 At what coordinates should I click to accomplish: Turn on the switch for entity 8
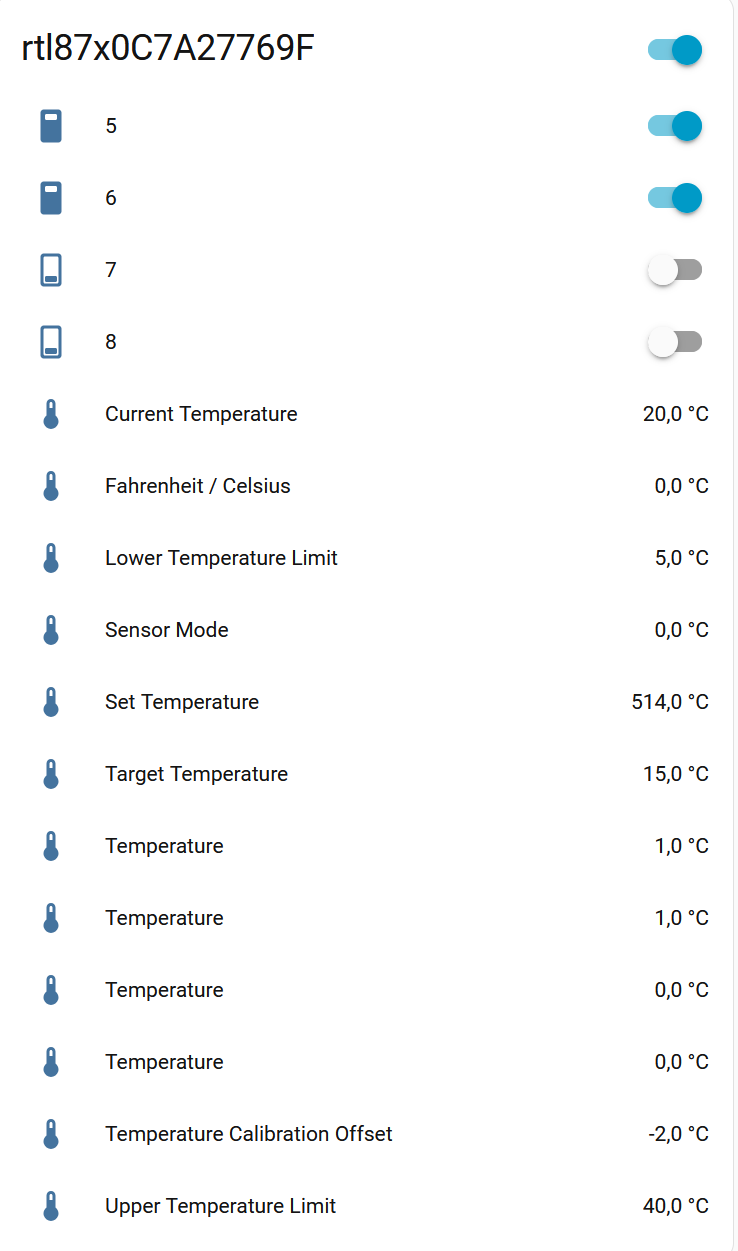[675, 342]
